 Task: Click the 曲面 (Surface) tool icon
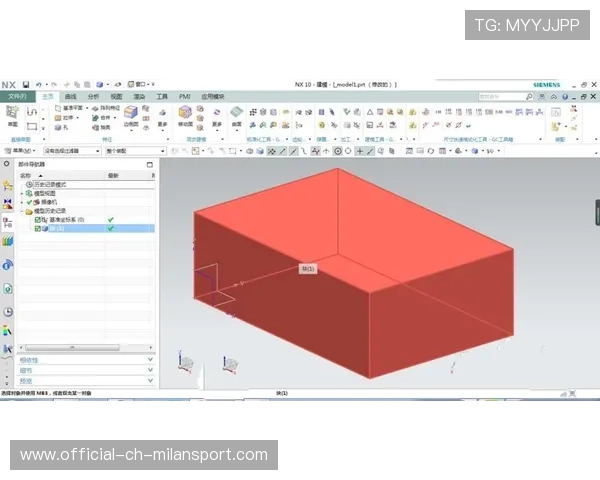point(237,115)
